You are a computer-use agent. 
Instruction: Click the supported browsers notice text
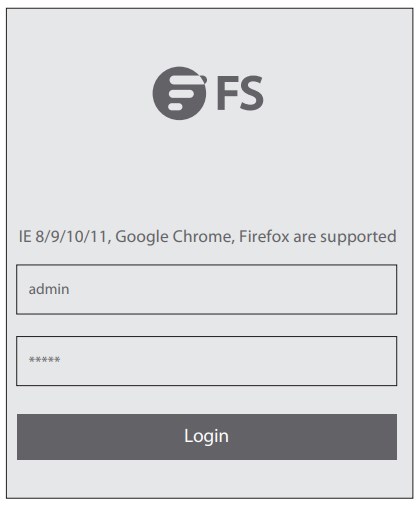[x=207, y=237]
